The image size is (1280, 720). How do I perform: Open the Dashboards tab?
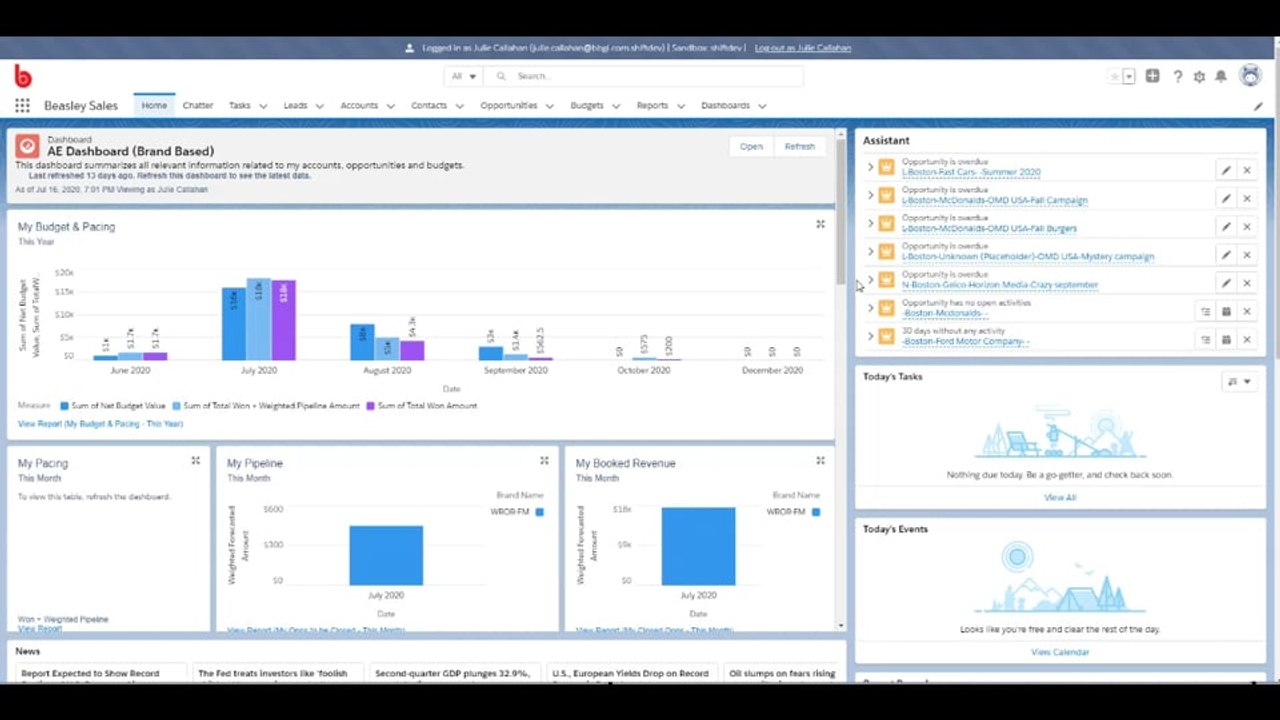[x=725, y=105]
